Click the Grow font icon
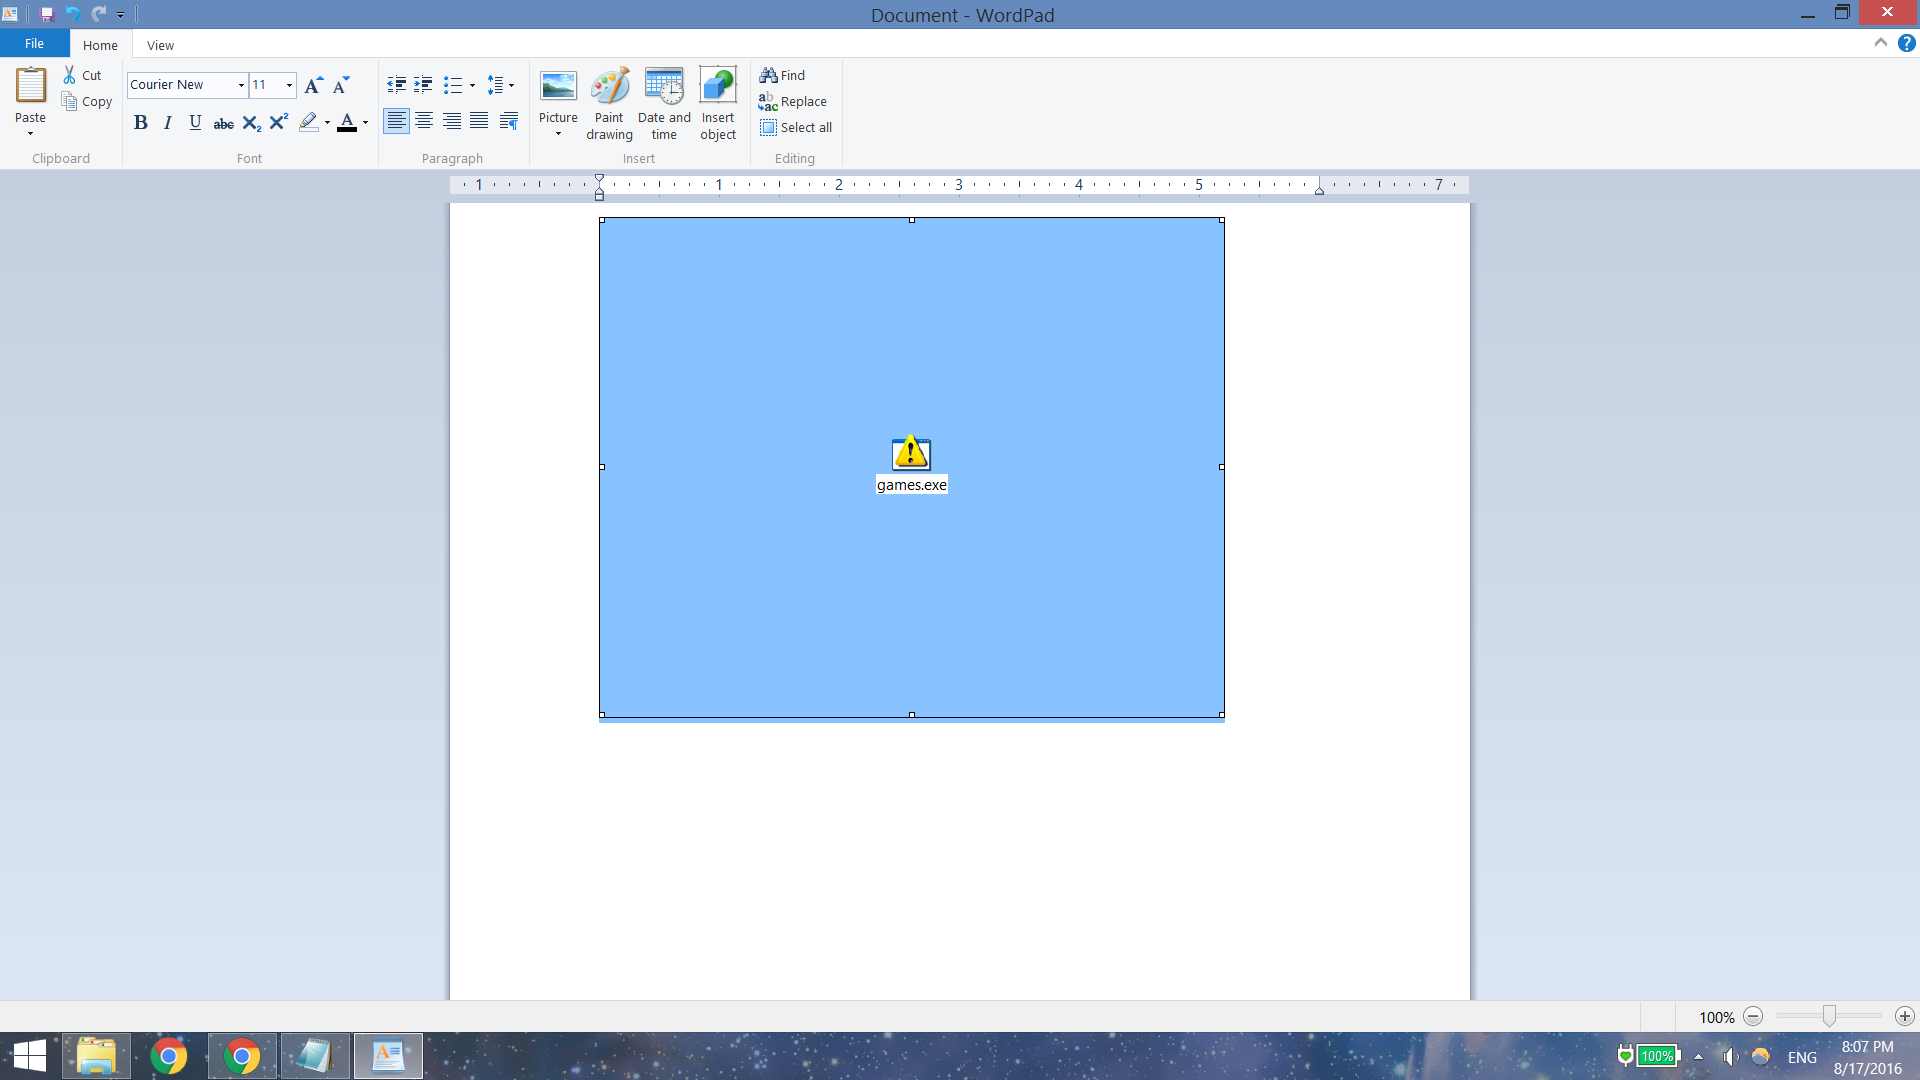This screenshot has height=1080, width=1920. [x=313, y=85]
